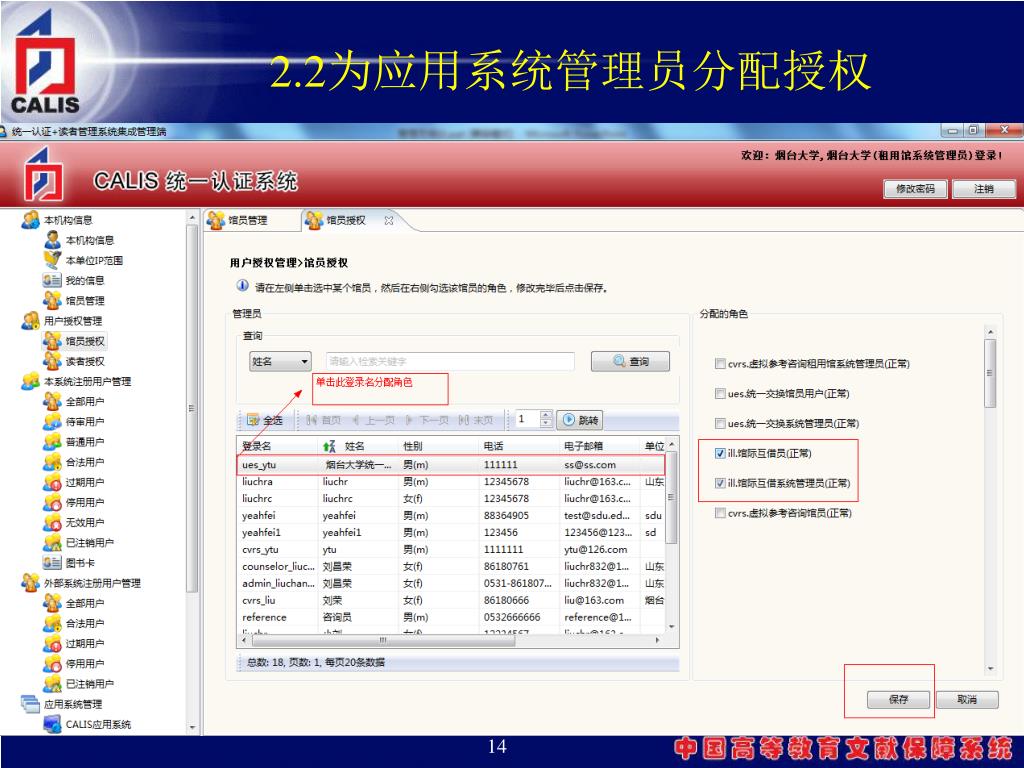Open 过期用户 icon under 本系统注册用户管理
1024x768 pixels.
(x=52, y=483)
